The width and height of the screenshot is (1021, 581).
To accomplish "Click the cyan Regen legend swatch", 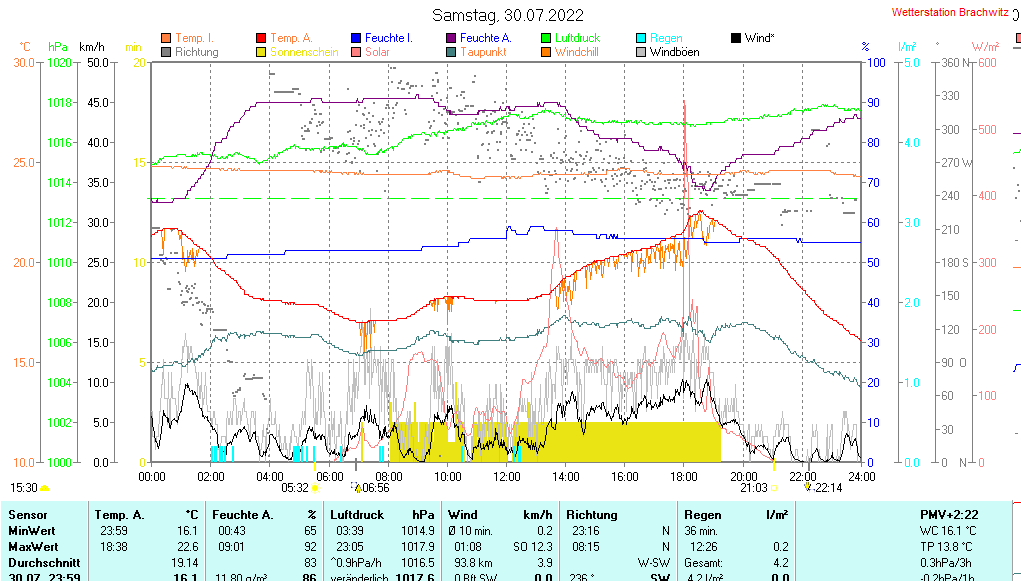I will [x=641, y=38].
